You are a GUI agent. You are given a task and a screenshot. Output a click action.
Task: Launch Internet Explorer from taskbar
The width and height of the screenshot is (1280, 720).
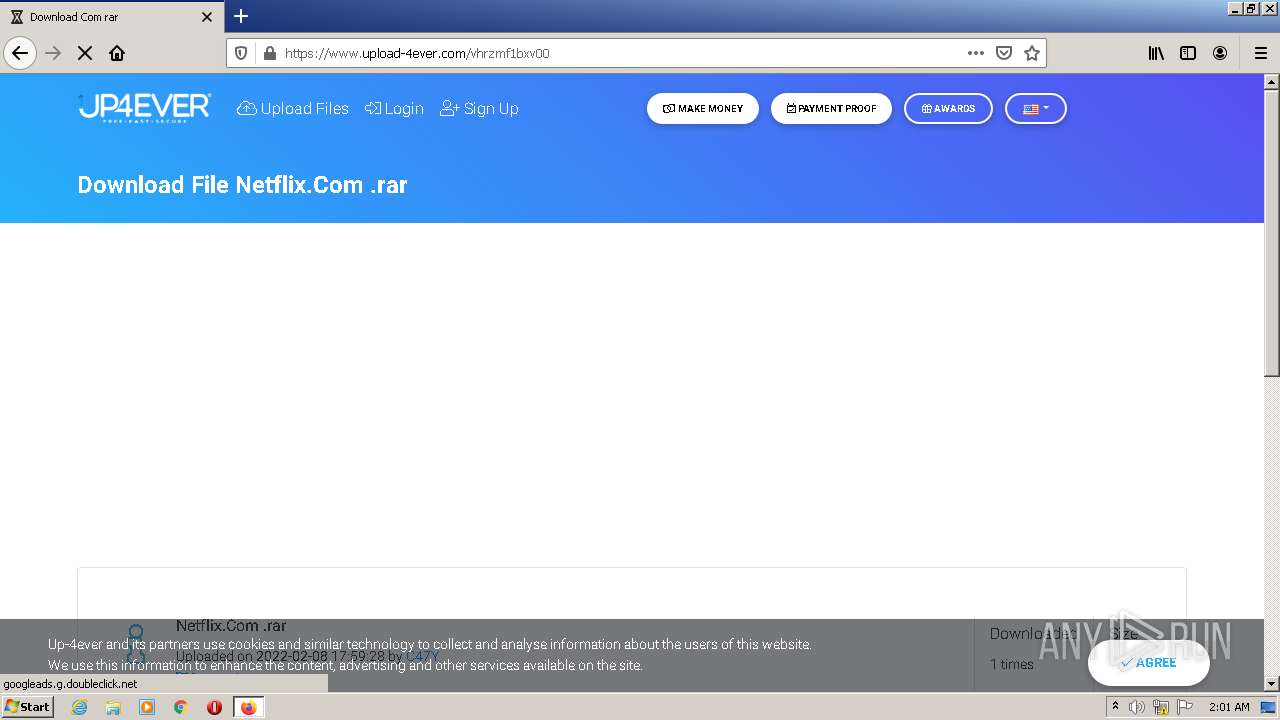[79, 707]
